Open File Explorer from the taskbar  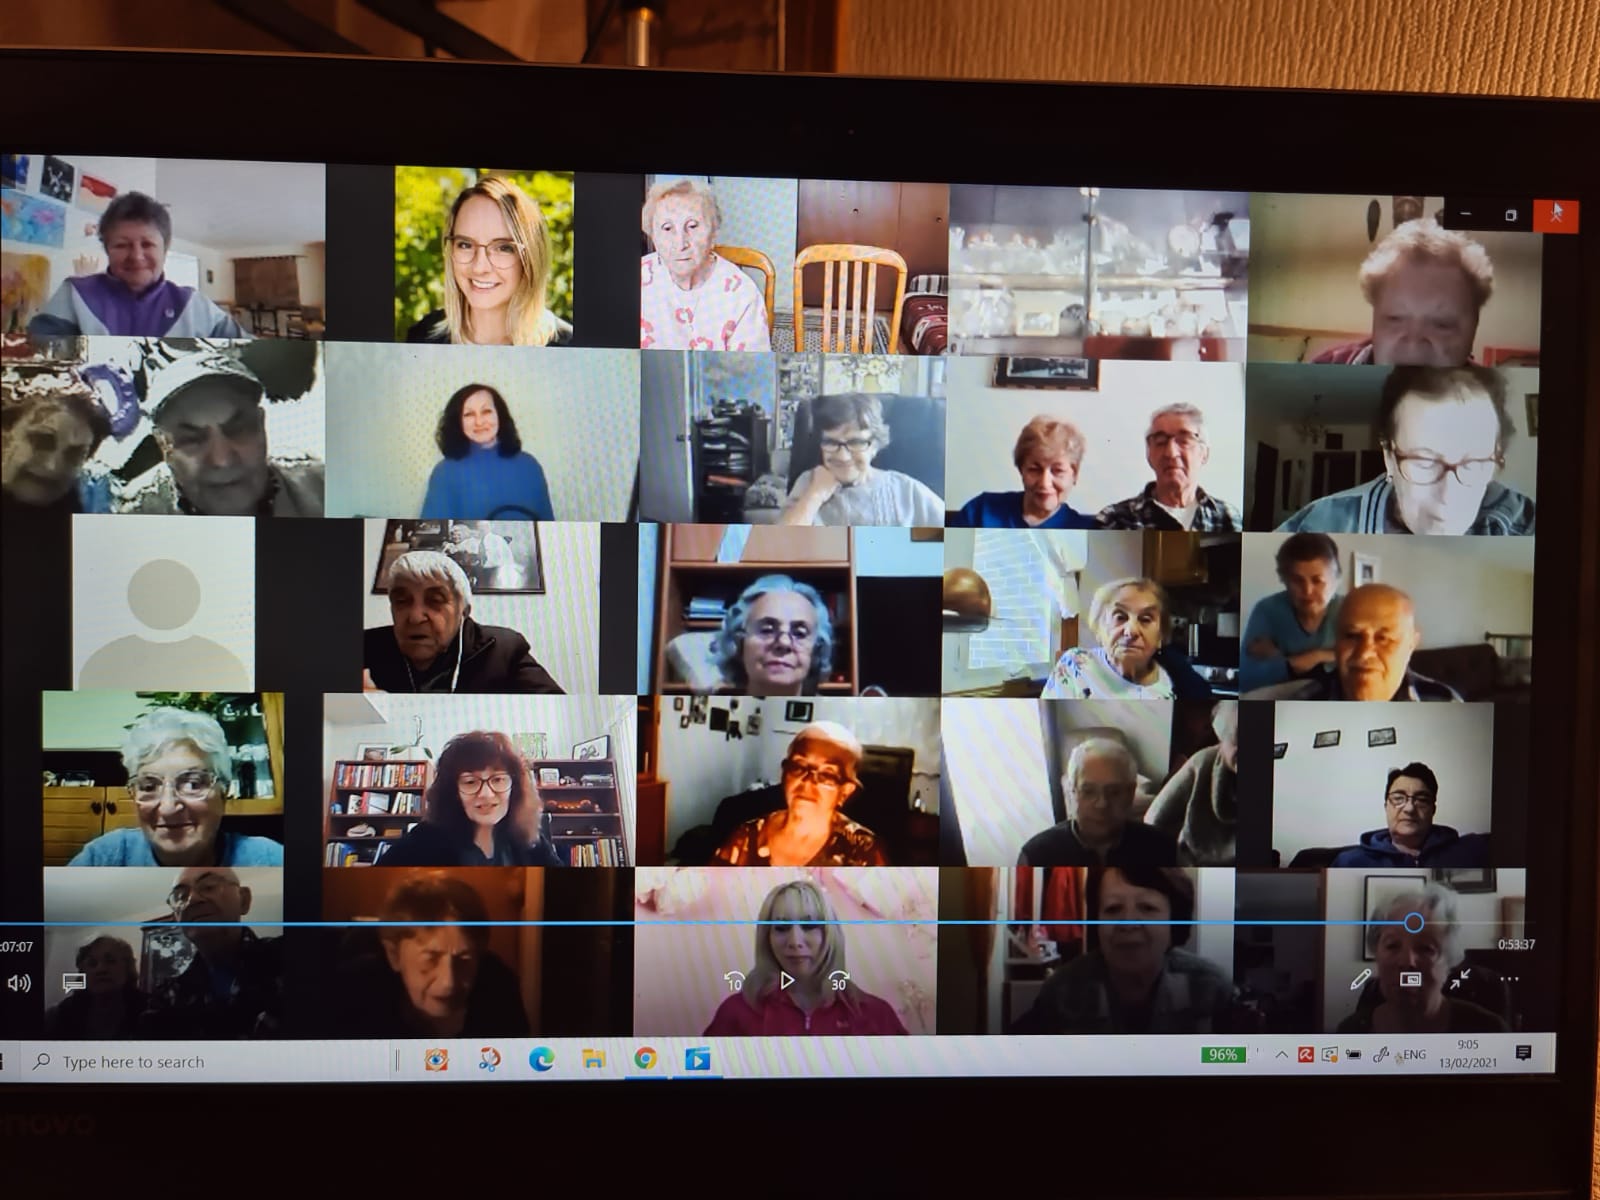coord(594,1059)
